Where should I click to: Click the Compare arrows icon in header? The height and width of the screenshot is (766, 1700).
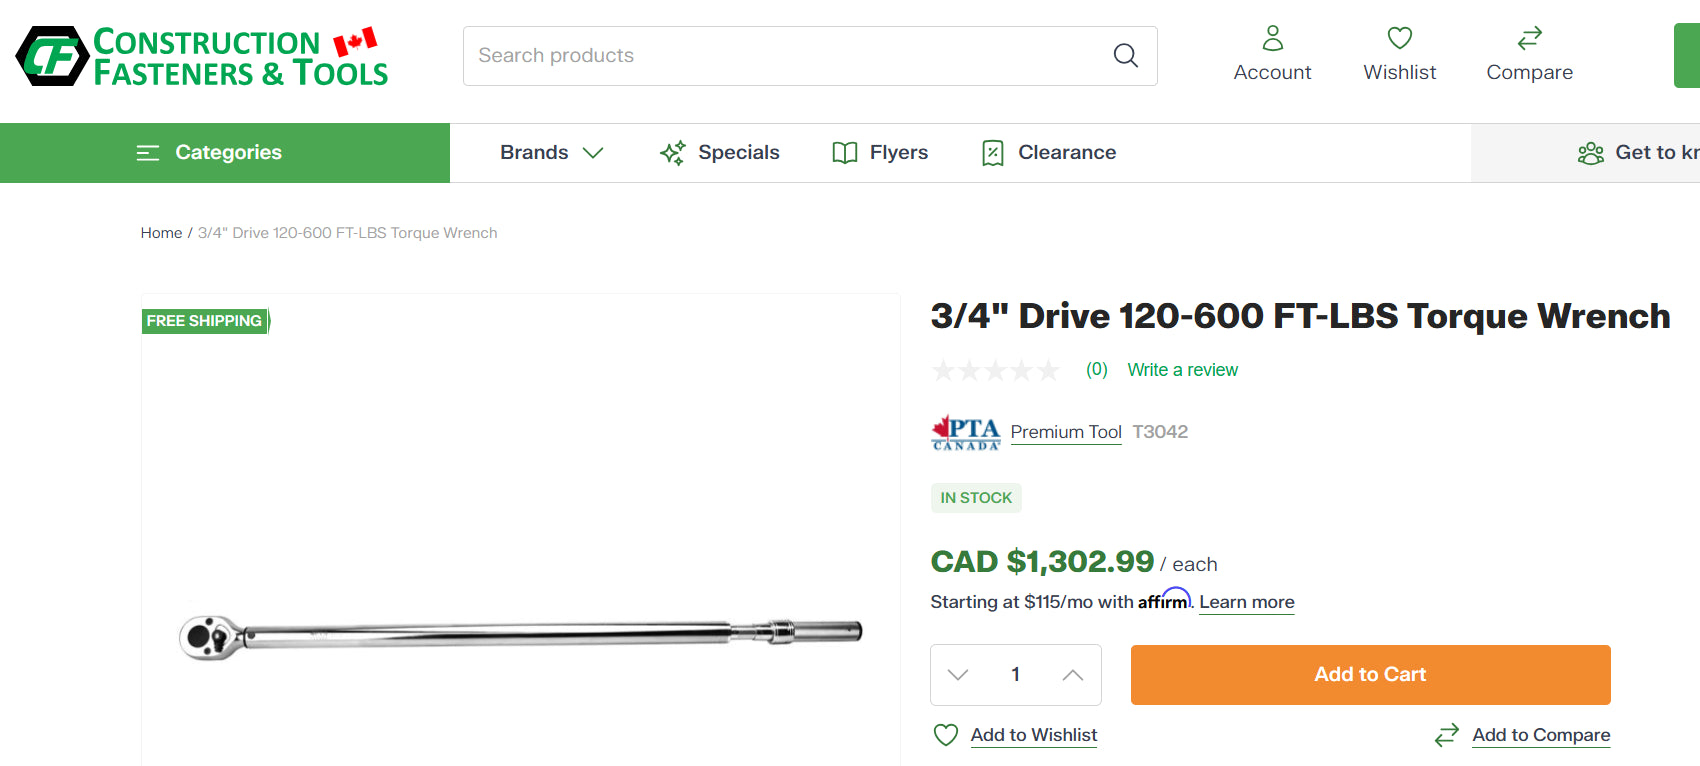click(1529, 38)
